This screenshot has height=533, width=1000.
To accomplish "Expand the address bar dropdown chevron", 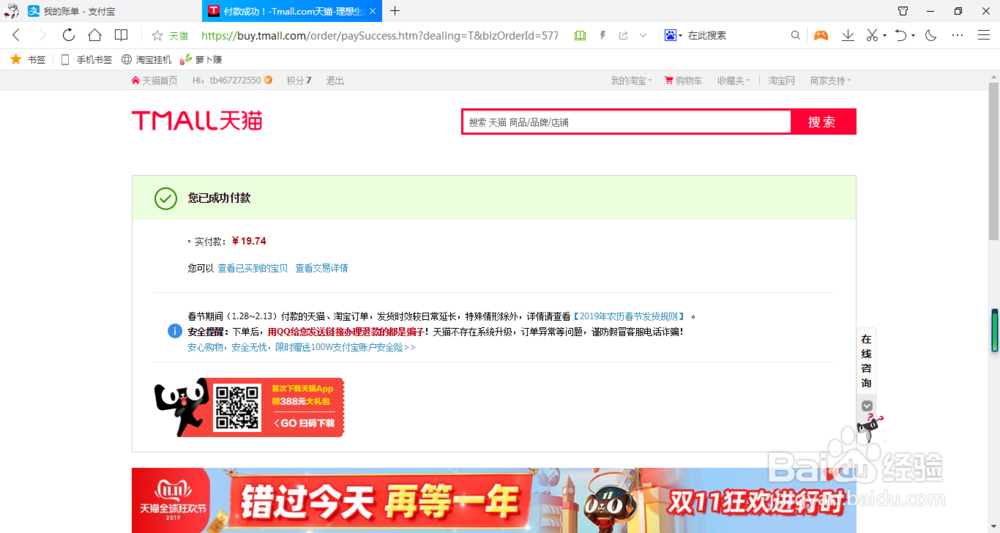I will point(643,36).
